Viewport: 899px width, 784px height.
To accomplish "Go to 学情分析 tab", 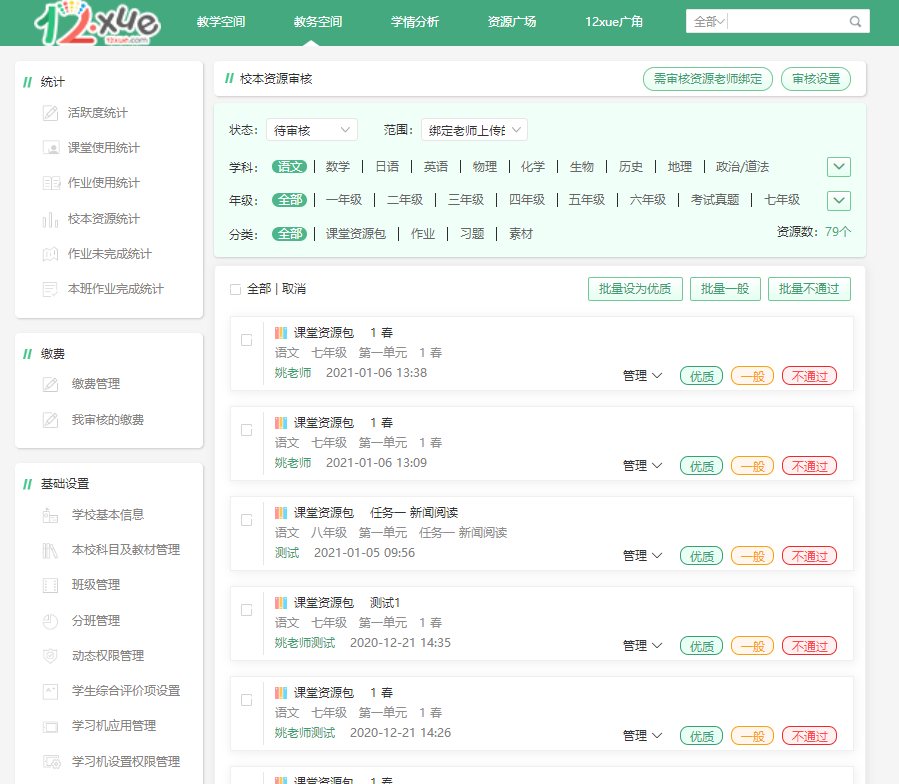I will point(415,22).
